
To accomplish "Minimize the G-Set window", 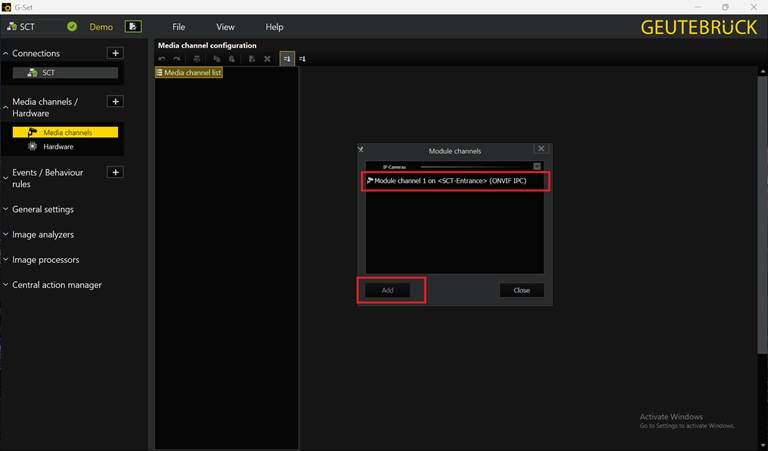I will pos(698,7).
